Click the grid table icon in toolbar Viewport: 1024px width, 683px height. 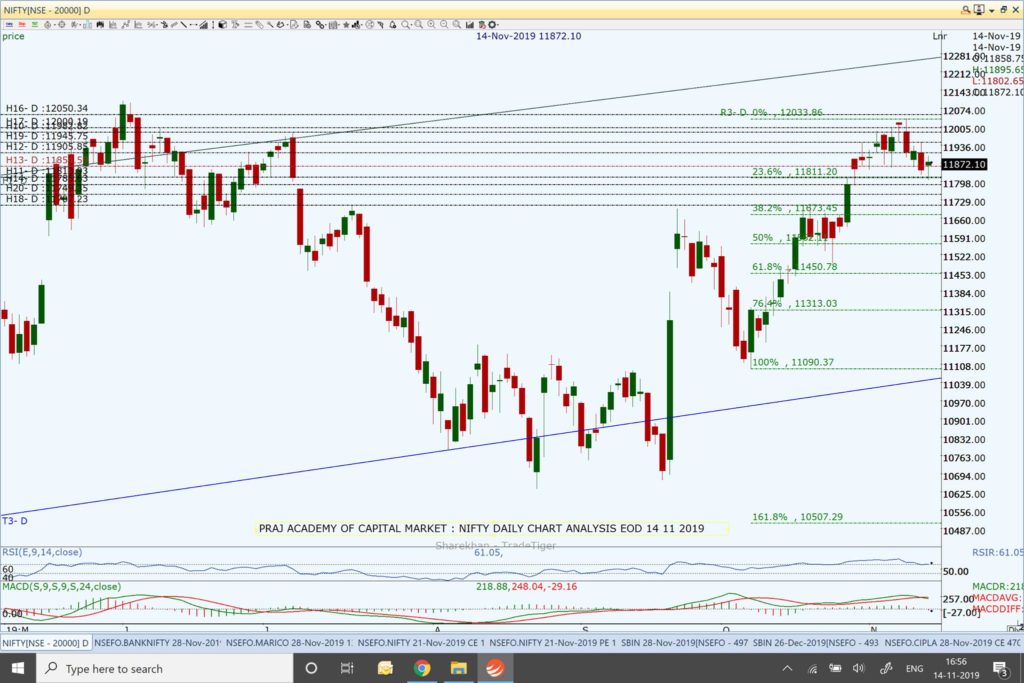[332, 25]
